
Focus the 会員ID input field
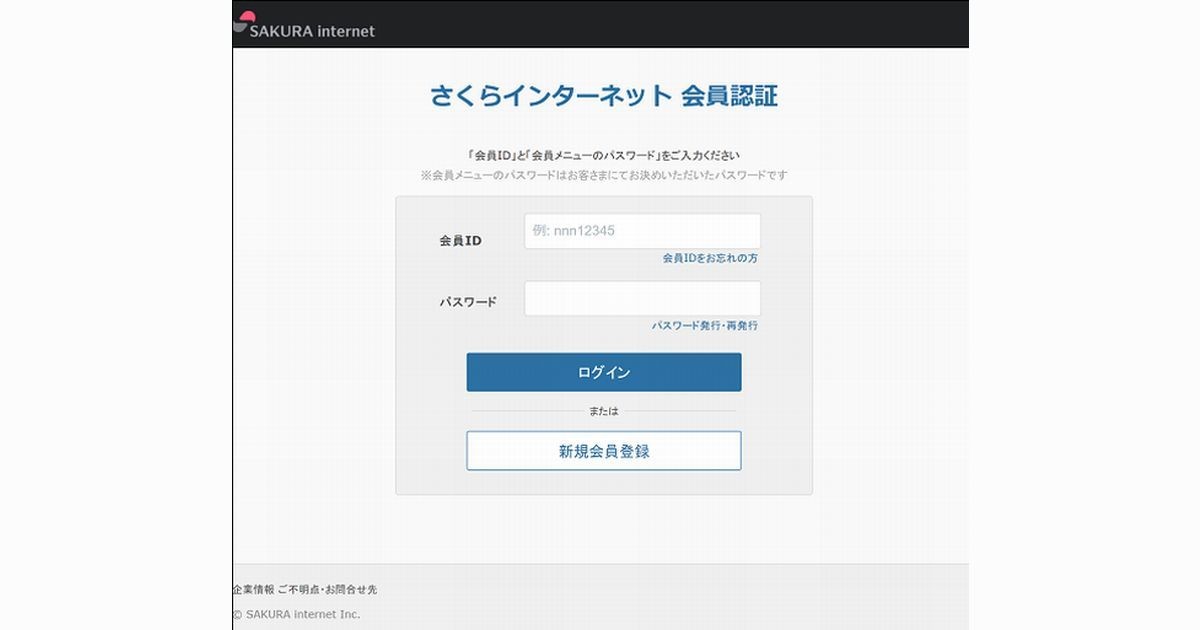642,231
